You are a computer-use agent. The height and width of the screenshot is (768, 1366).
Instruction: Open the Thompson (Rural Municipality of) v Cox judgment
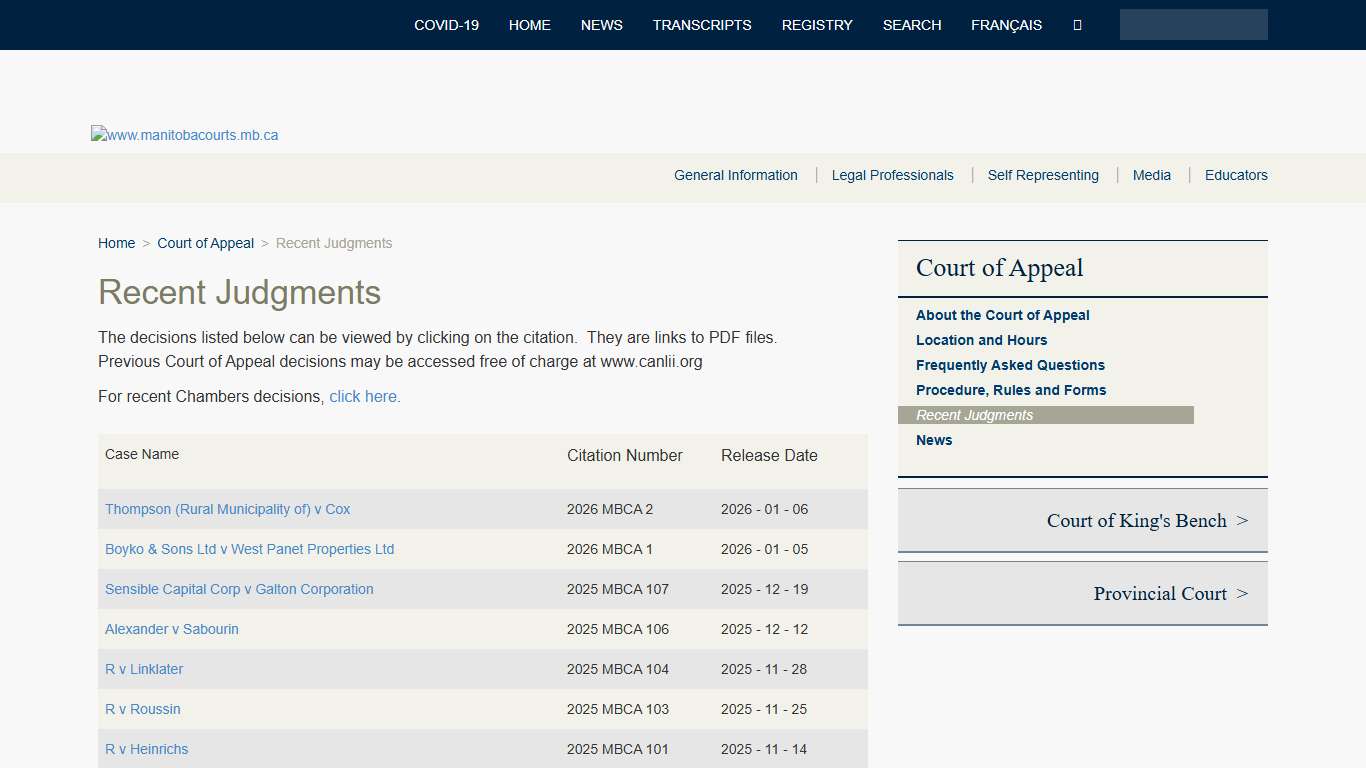coord(227,509)
